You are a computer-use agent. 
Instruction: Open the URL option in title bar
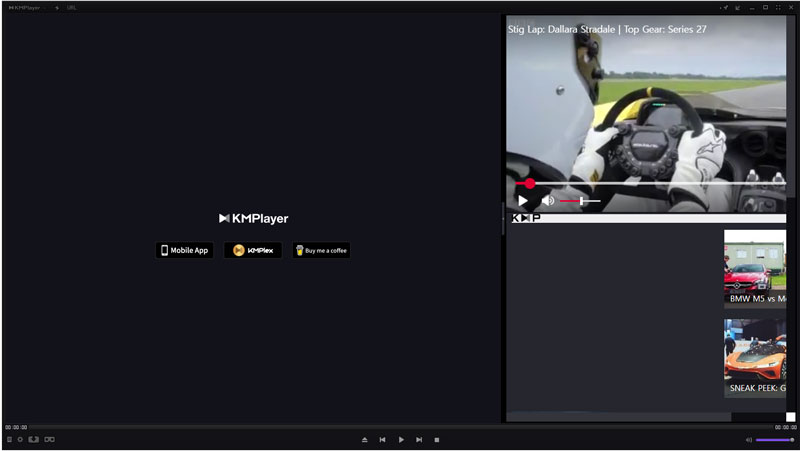[x=71, y=8]
